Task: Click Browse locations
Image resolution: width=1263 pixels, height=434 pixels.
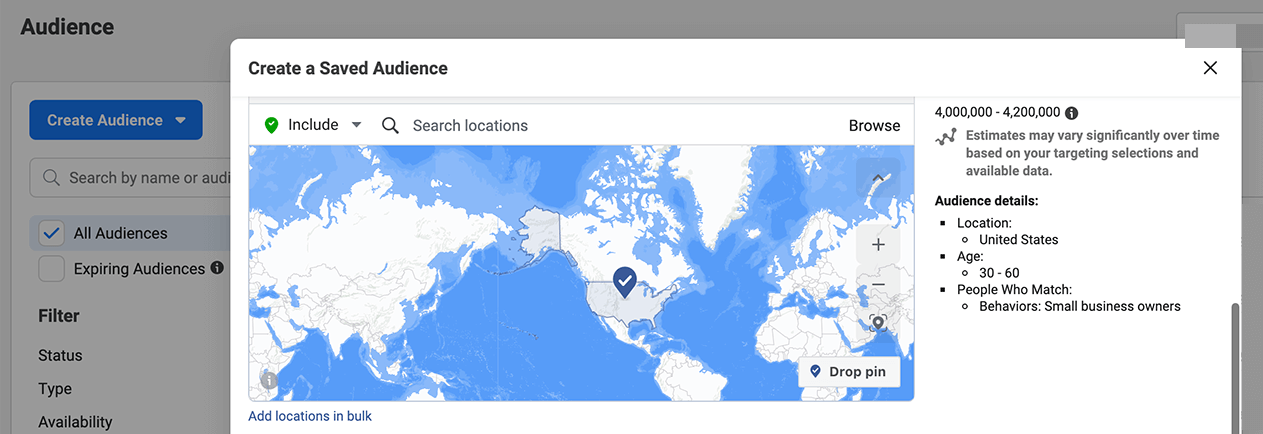Action: click(x=875, y=125)
